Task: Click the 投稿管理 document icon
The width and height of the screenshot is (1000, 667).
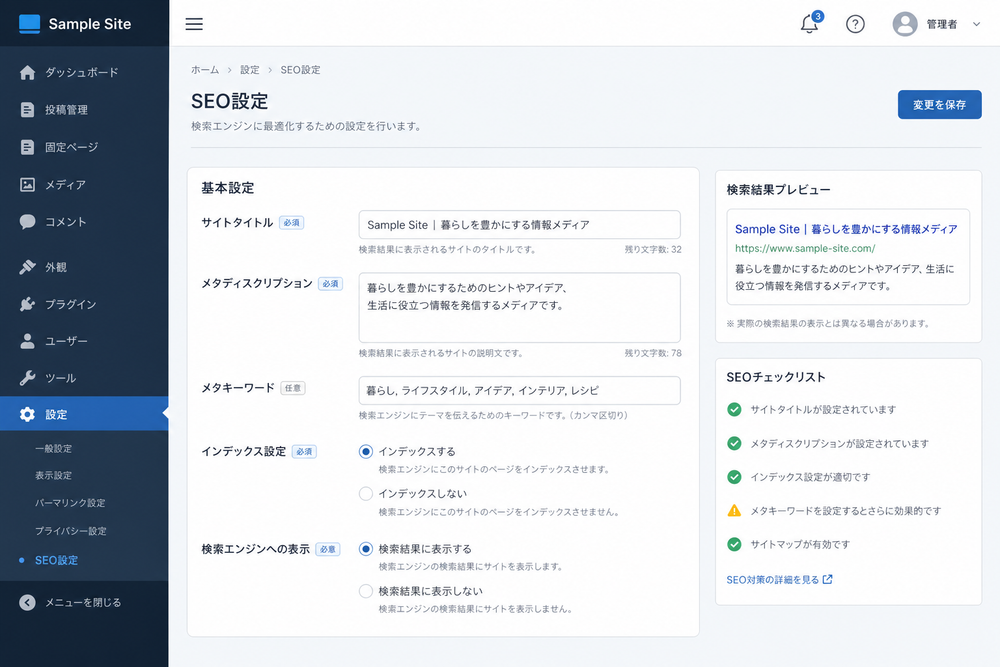Action: (x=27, y=110)
